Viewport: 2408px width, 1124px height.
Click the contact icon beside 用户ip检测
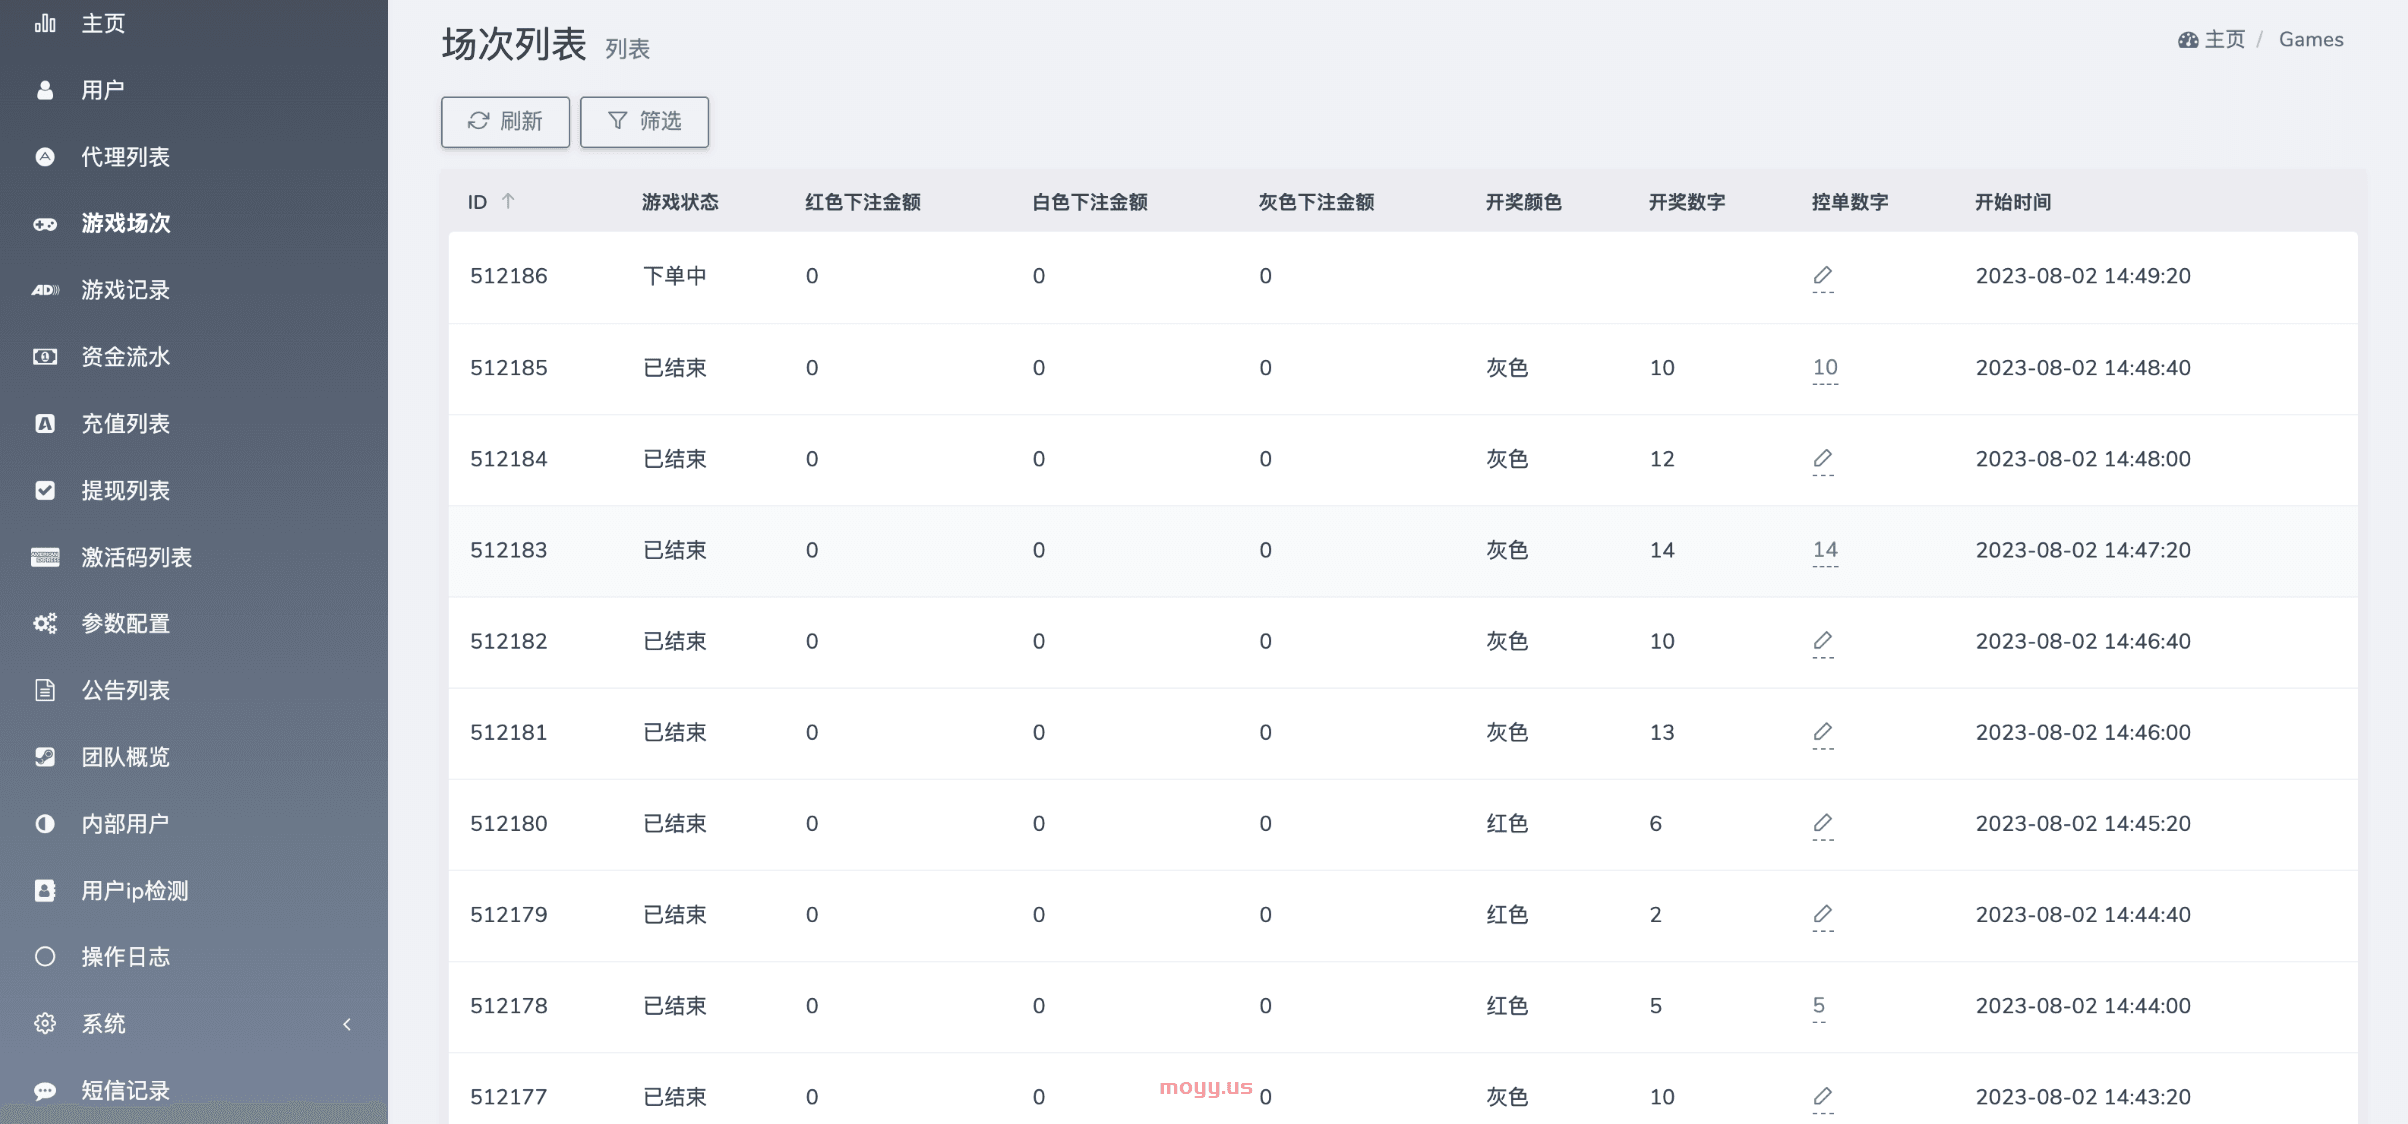(45, 890)
